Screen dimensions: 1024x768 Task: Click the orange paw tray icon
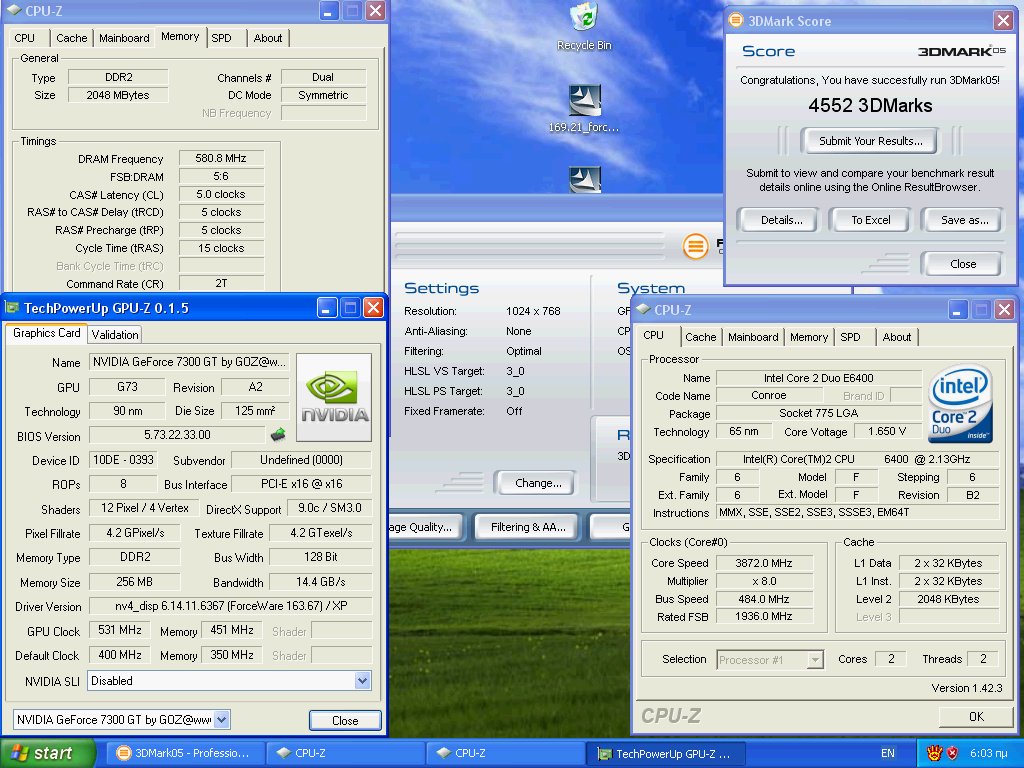(x=935, y=753)
